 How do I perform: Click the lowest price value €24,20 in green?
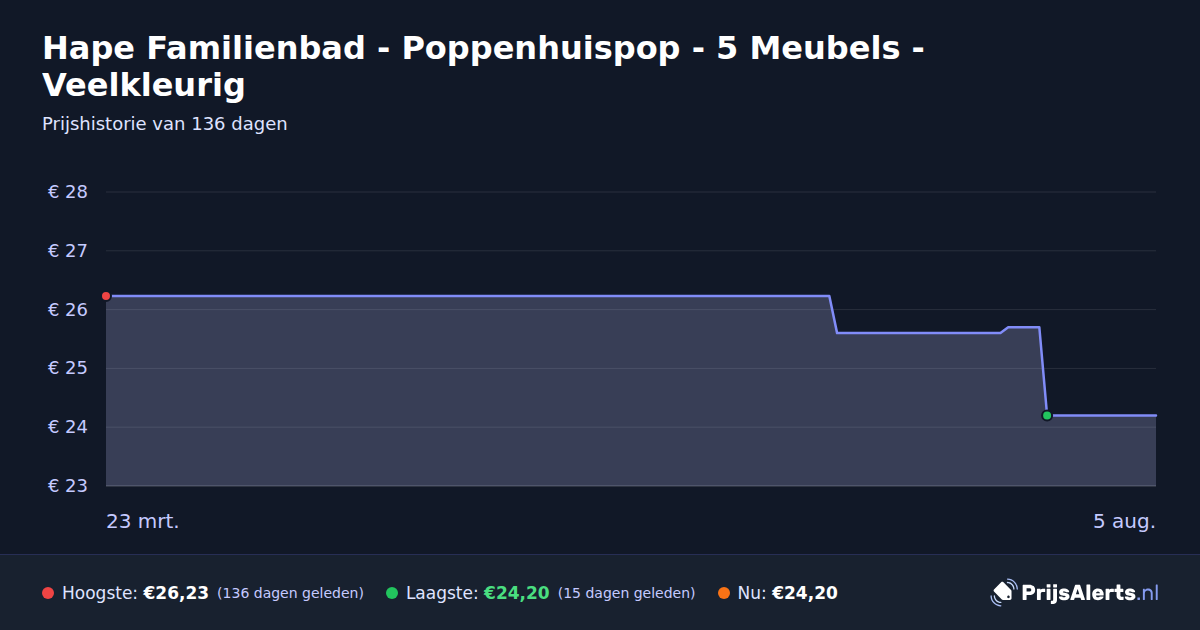click(x=517, y=593)
